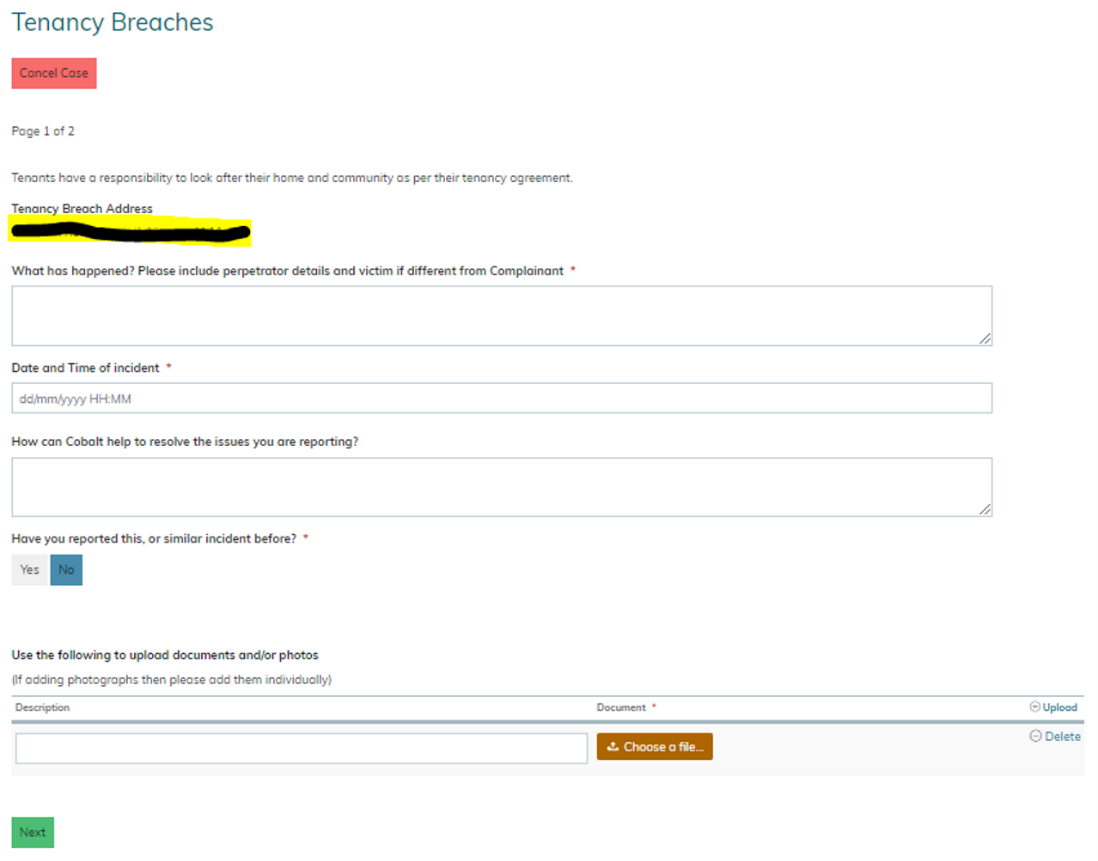Select Yes for previously reported incident
This screenshot has width=1098, height=861.
point(30,570)
